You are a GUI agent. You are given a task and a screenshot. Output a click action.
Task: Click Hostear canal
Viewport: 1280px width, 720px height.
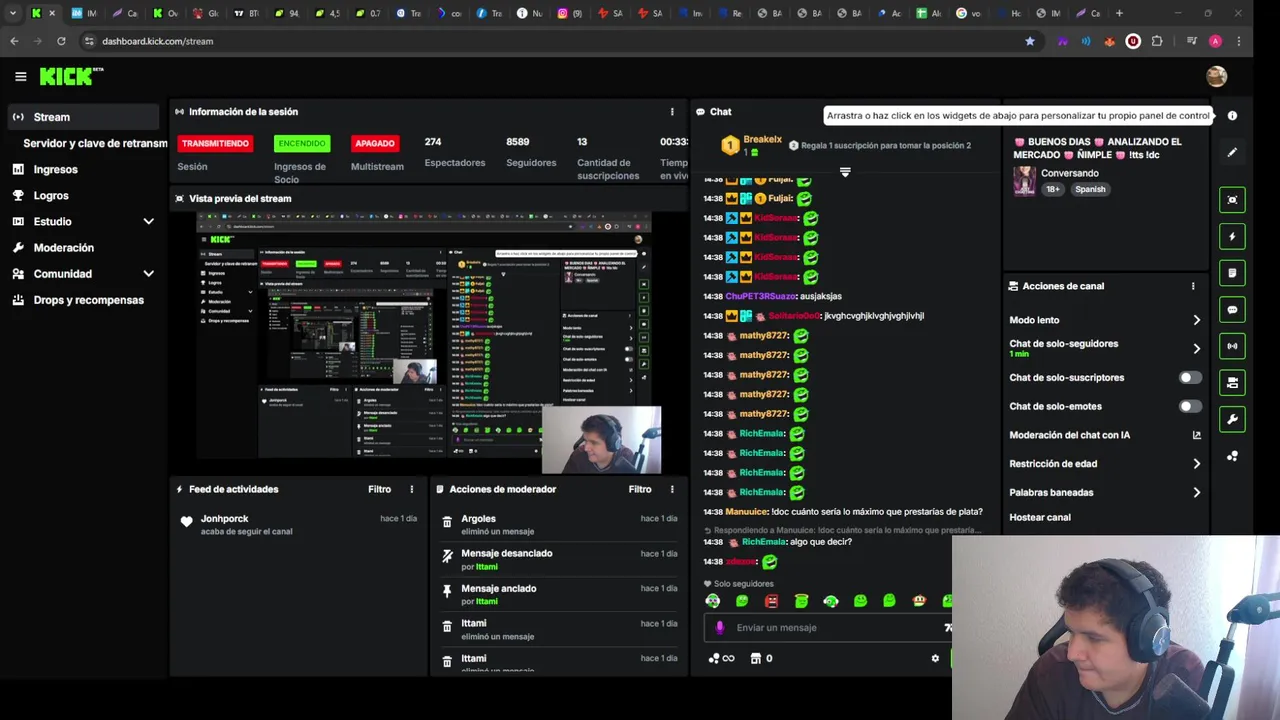pos(1040,518)
